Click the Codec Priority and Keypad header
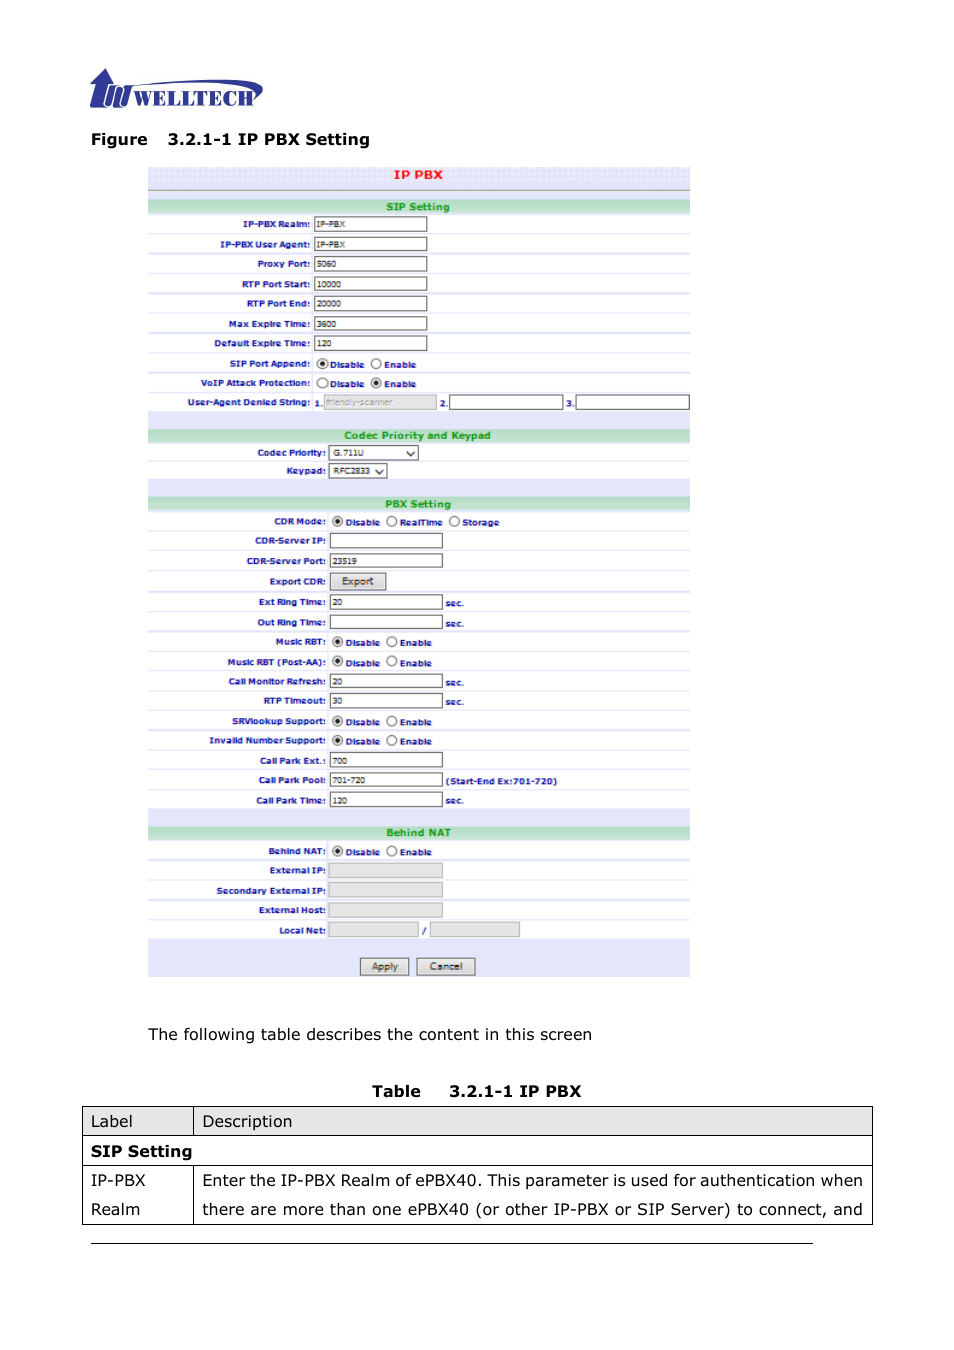 pos(418,436)
